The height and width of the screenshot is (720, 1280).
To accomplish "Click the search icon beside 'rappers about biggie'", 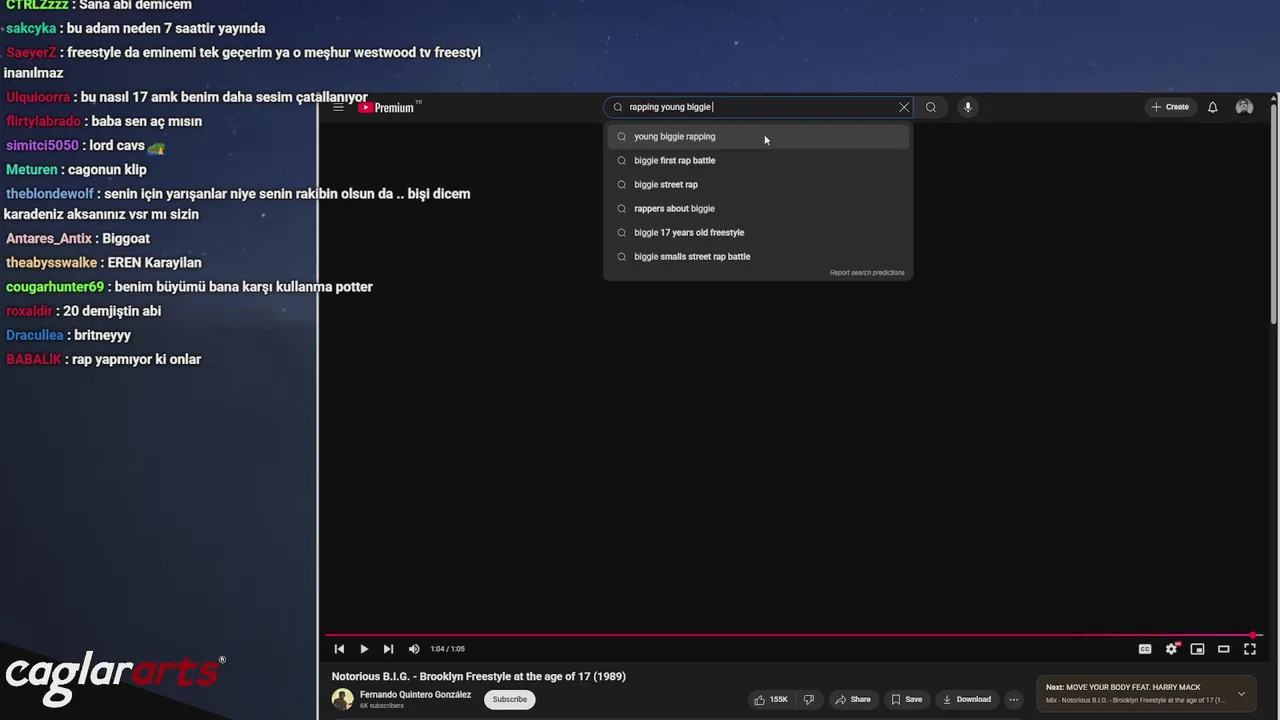I will [x=621, y=208].
